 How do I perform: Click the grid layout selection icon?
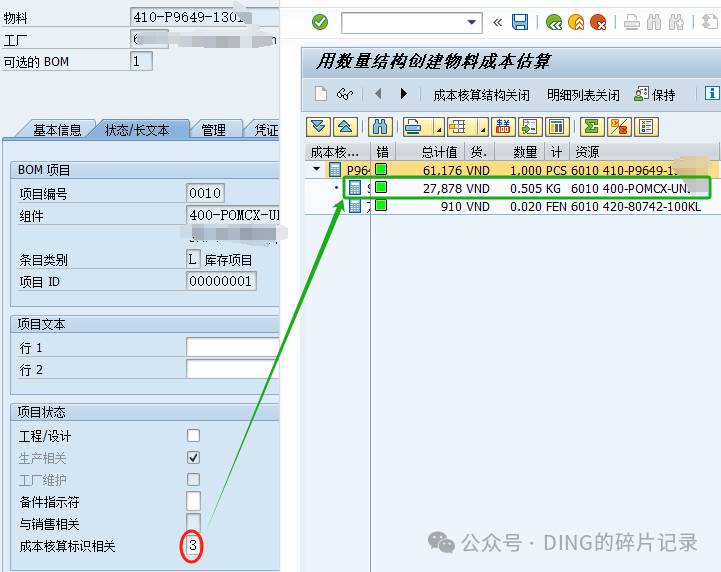[x=458, y=127]
